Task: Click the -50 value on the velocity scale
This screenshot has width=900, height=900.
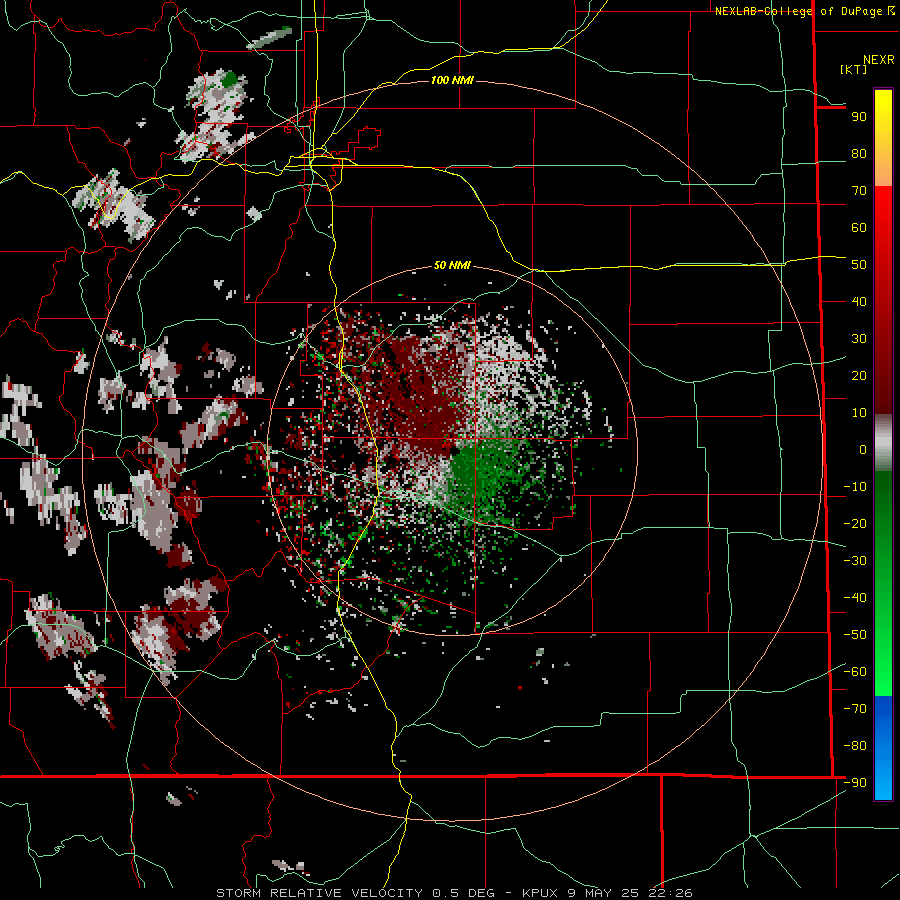Action: pos(855,635)
